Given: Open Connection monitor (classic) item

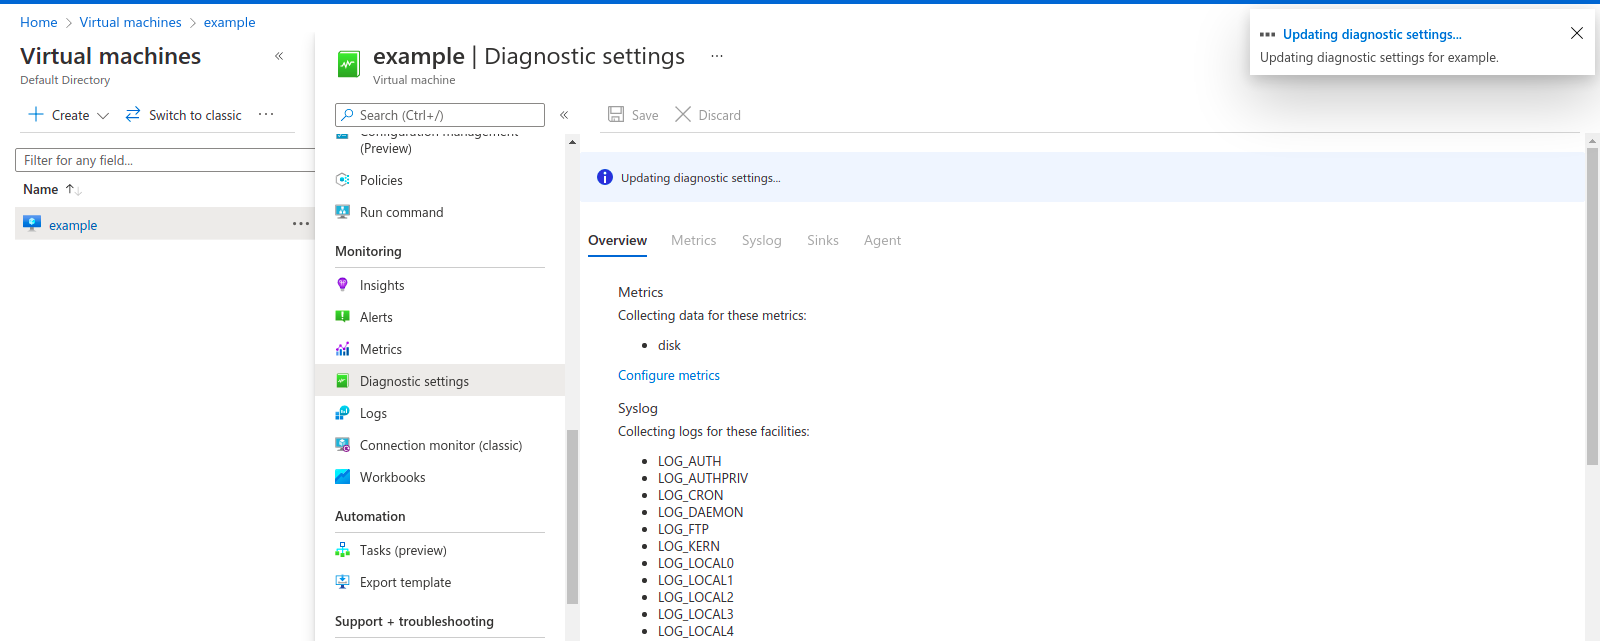Looking at the screenshot, I should [440, 445].
